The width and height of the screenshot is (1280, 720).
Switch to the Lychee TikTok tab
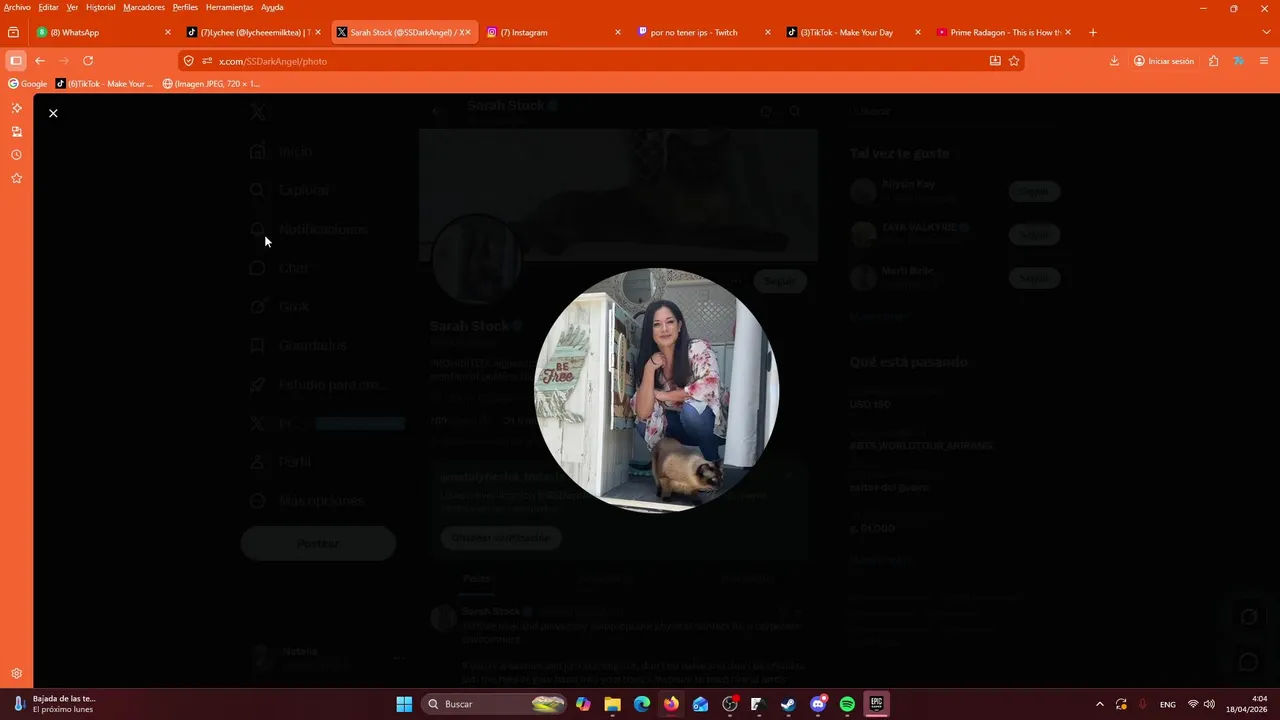(x=255, y=32)
